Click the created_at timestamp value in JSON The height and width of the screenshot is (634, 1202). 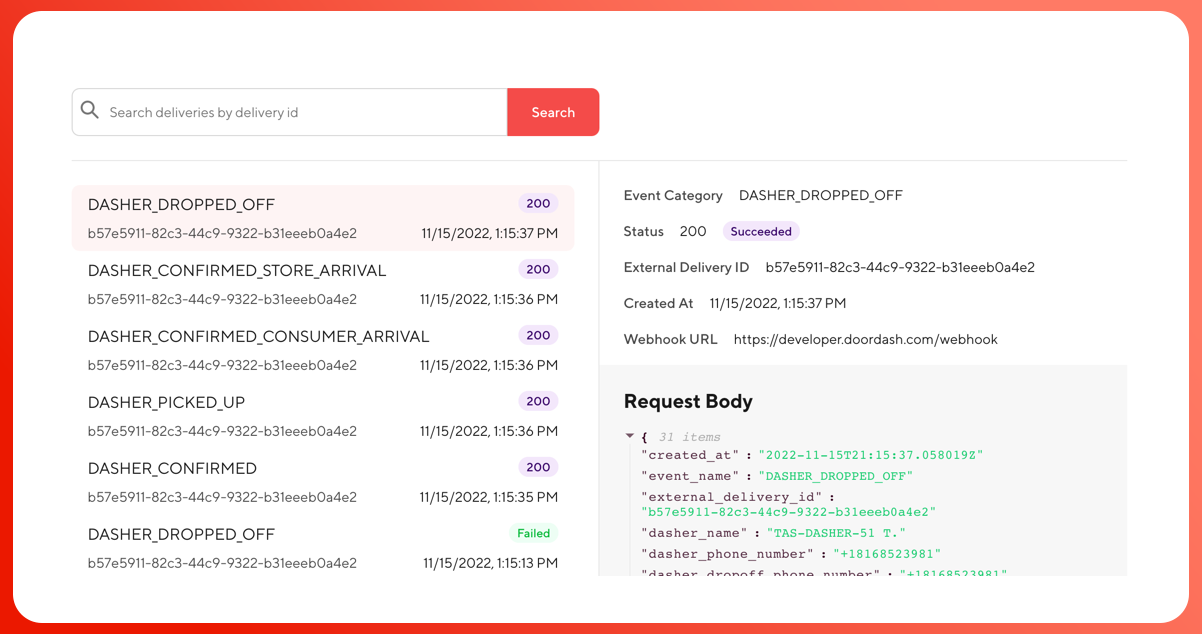(870, 455)
